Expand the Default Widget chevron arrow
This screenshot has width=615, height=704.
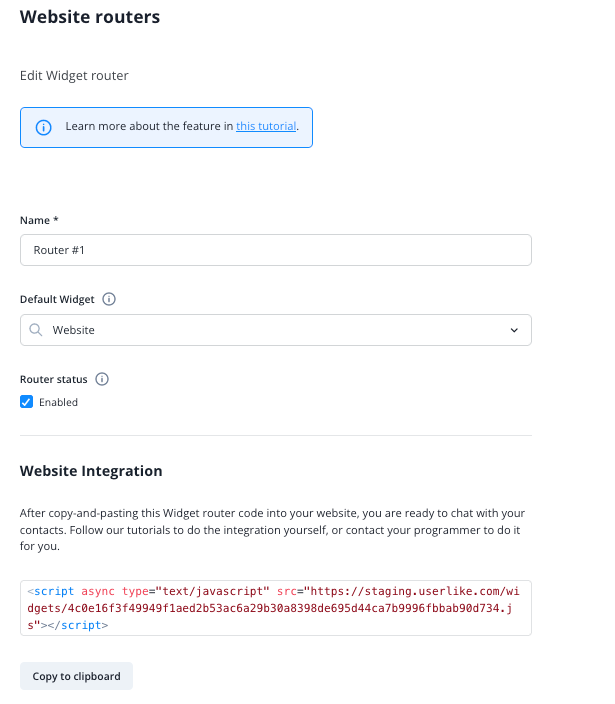click(x=514, y=330)
